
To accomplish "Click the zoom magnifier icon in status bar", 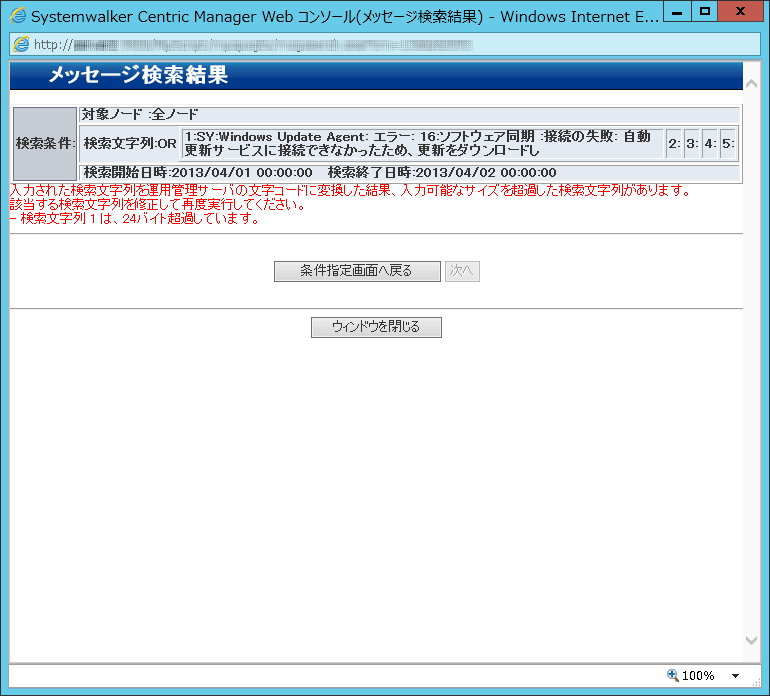I will (x=672, y=675).
